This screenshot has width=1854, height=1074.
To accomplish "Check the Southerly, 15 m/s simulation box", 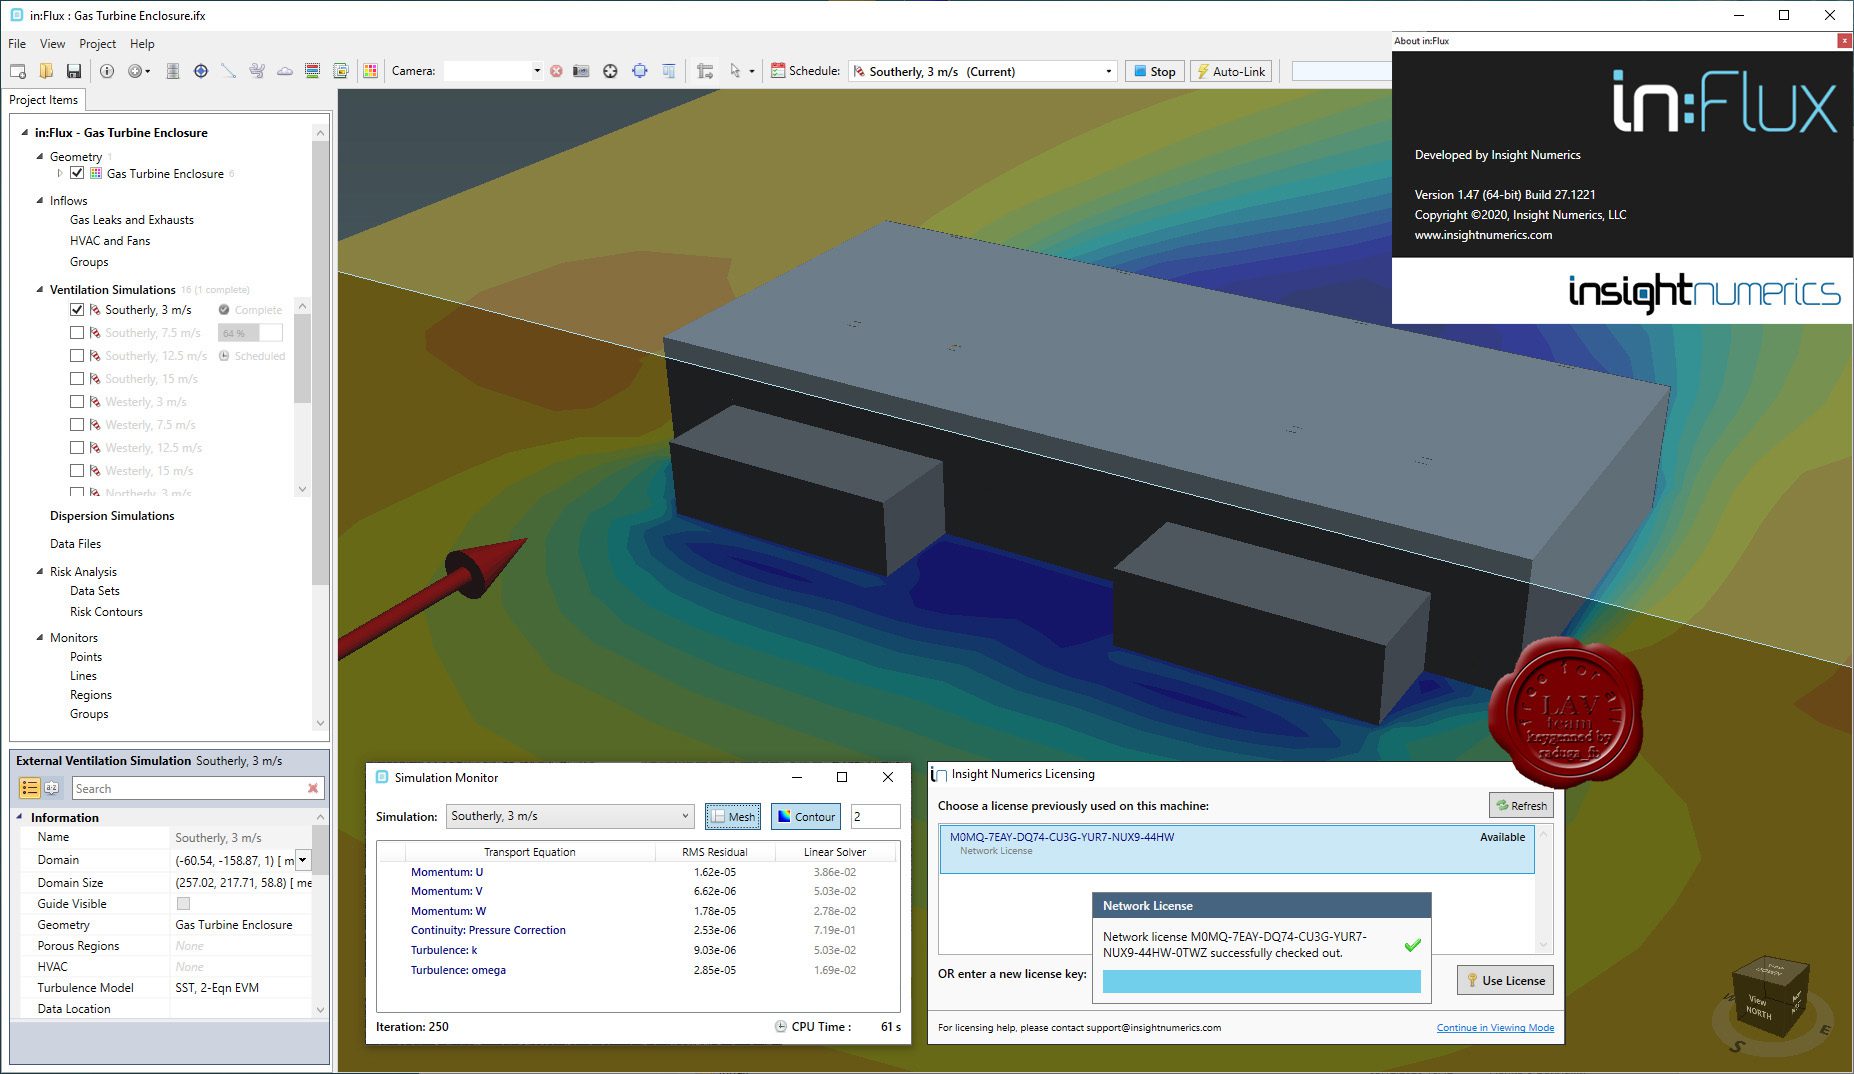I will (x=77, y=378).
